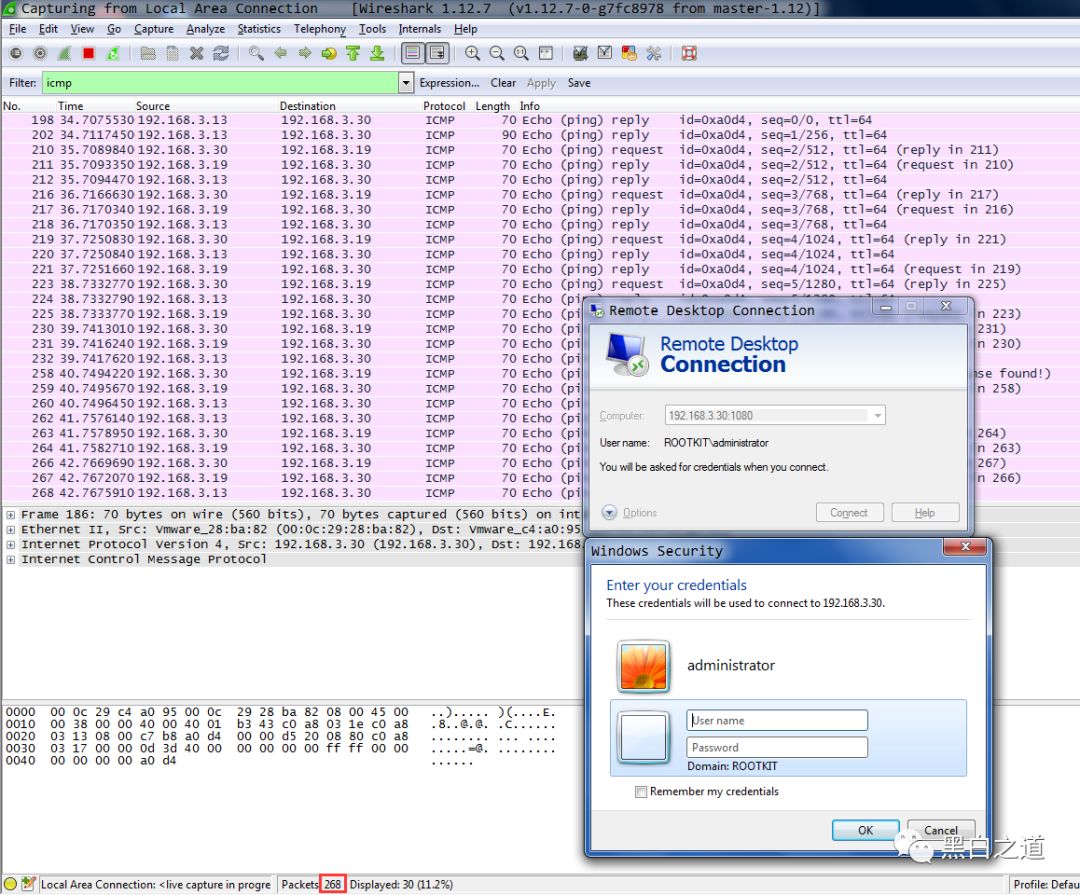Check Remember my credentials
1080x895 pixels.
[641, 792]
